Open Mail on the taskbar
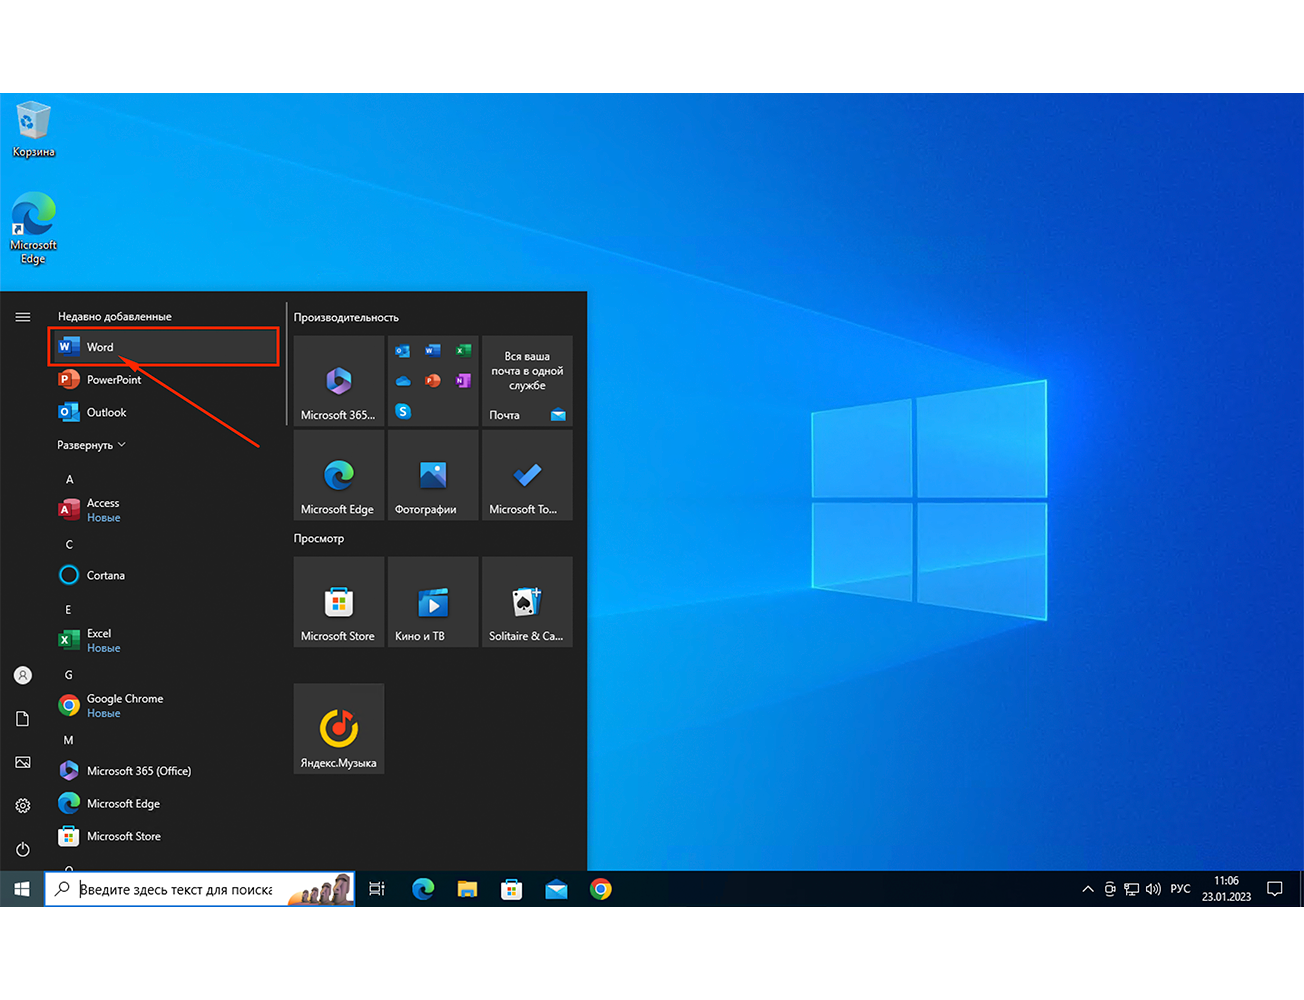 click(556, 889)
